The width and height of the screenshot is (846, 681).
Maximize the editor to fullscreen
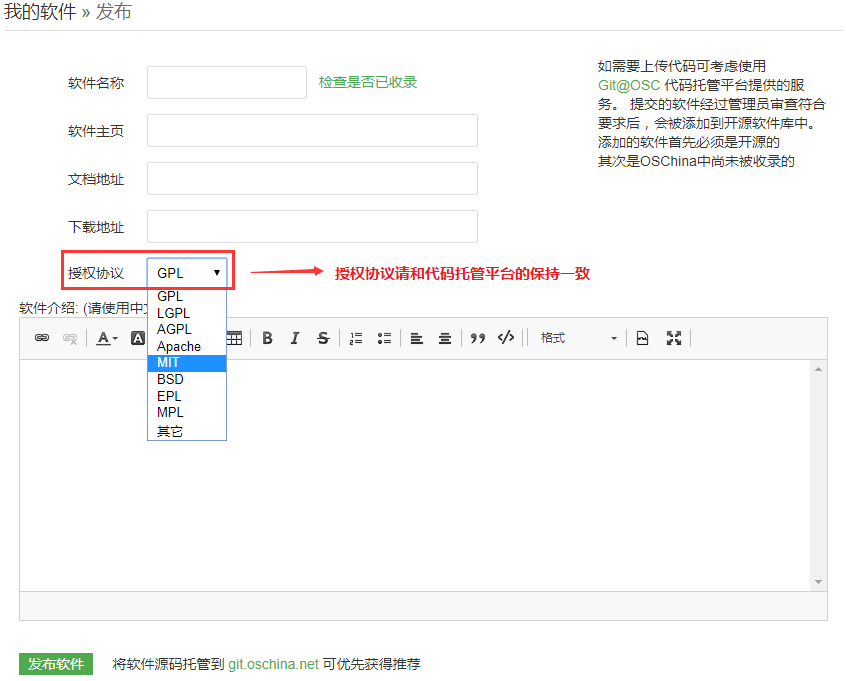tap(674, 338)
